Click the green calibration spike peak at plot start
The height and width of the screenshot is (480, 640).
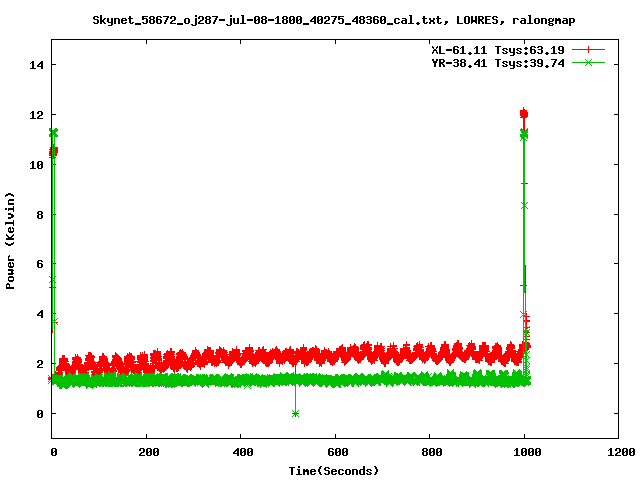pyautogui.click(x=53, y=133)
